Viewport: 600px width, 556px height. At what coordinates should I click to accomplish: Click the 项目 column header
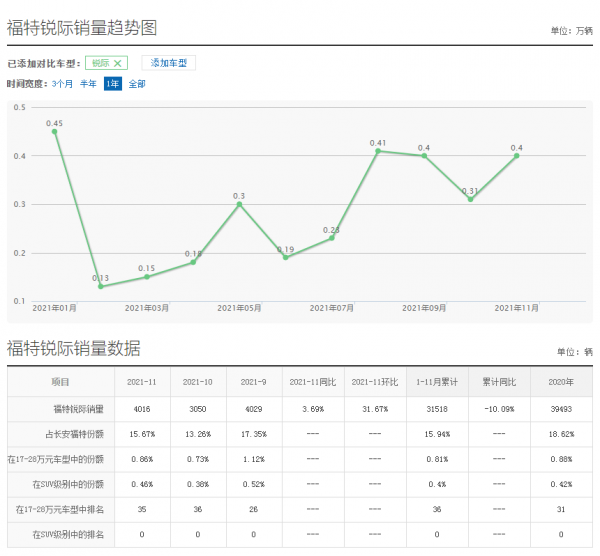pyautogui.click(x=60, y=382)
